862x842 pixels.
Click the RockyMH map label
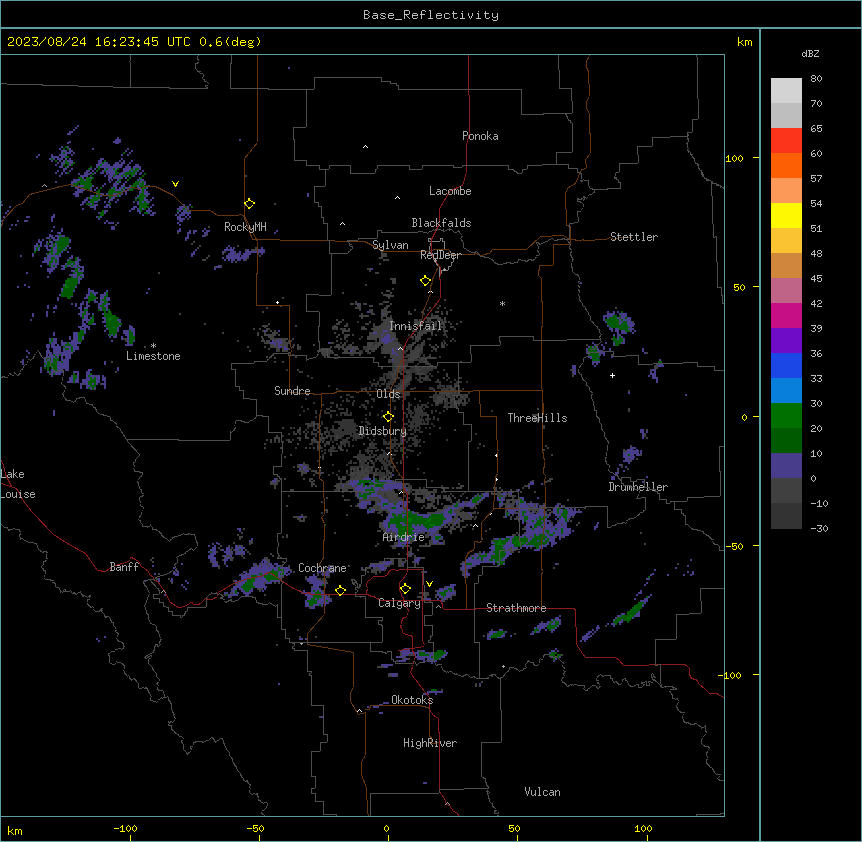pos(245,227)
